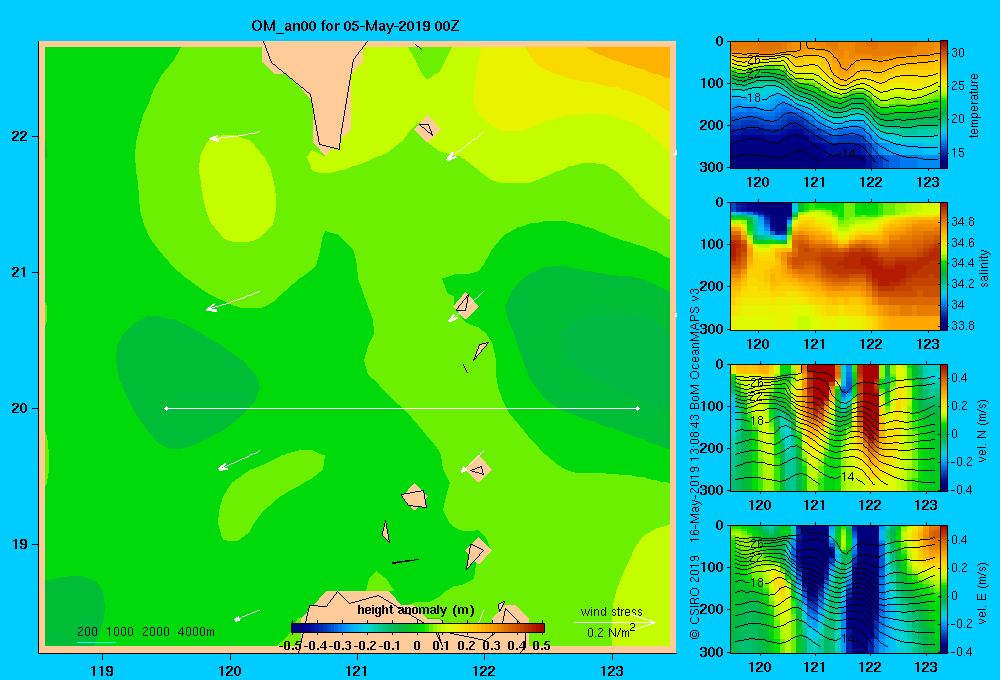Click the '2000' depth contour legend entry
The image size is (1000, 680).
156,632
